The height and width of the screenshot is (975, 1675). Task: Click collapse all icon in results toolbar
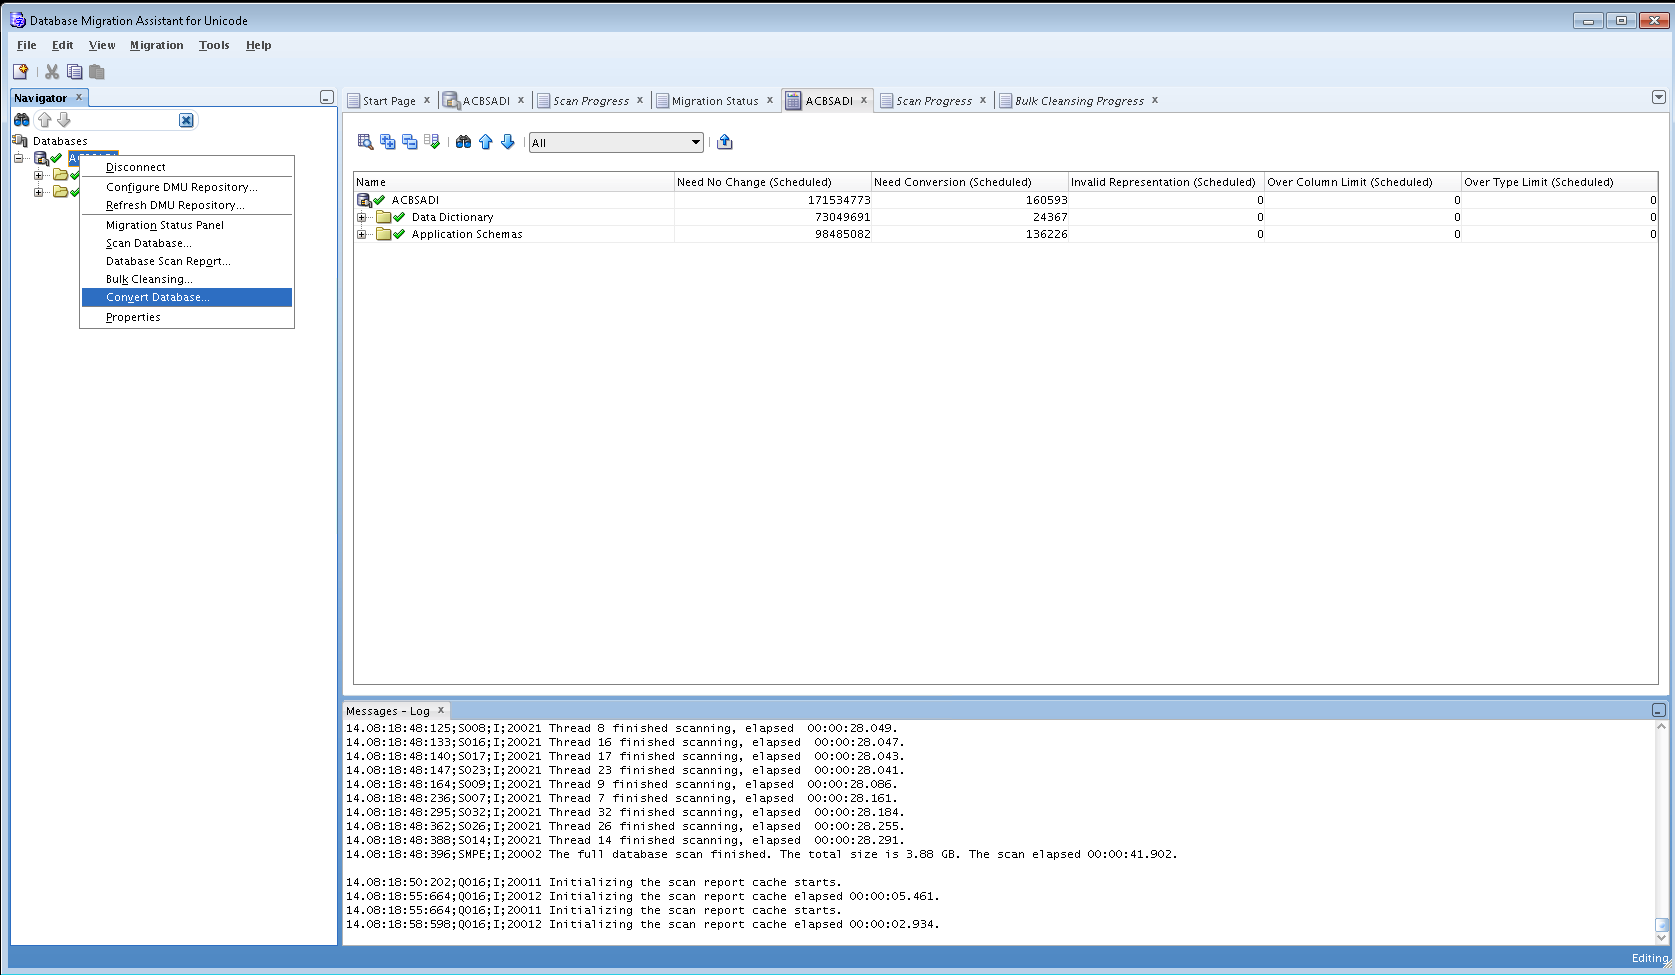[x=410, y=142]
